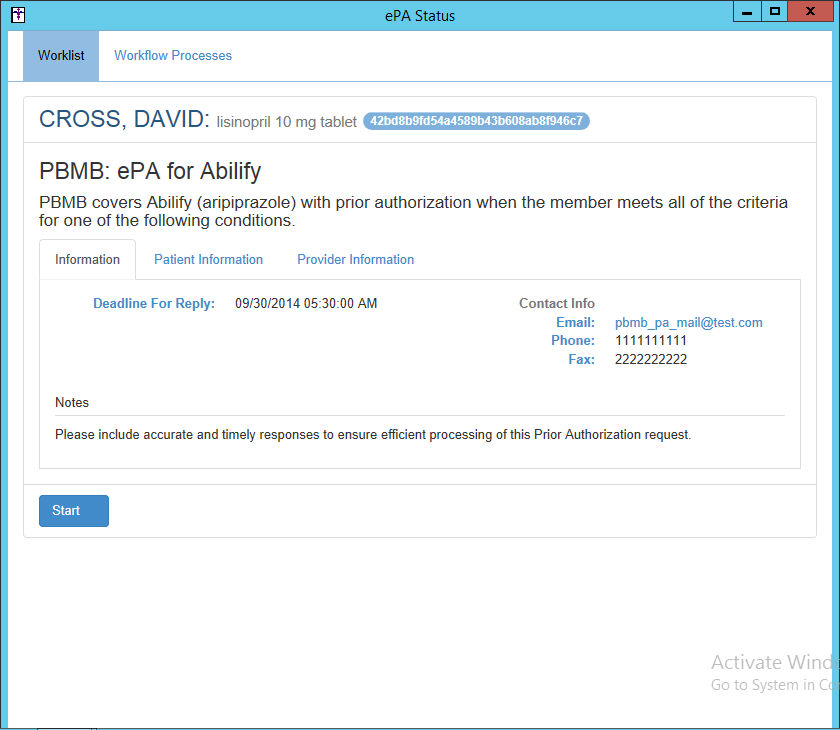Click the Notes section header

[72, 403]
